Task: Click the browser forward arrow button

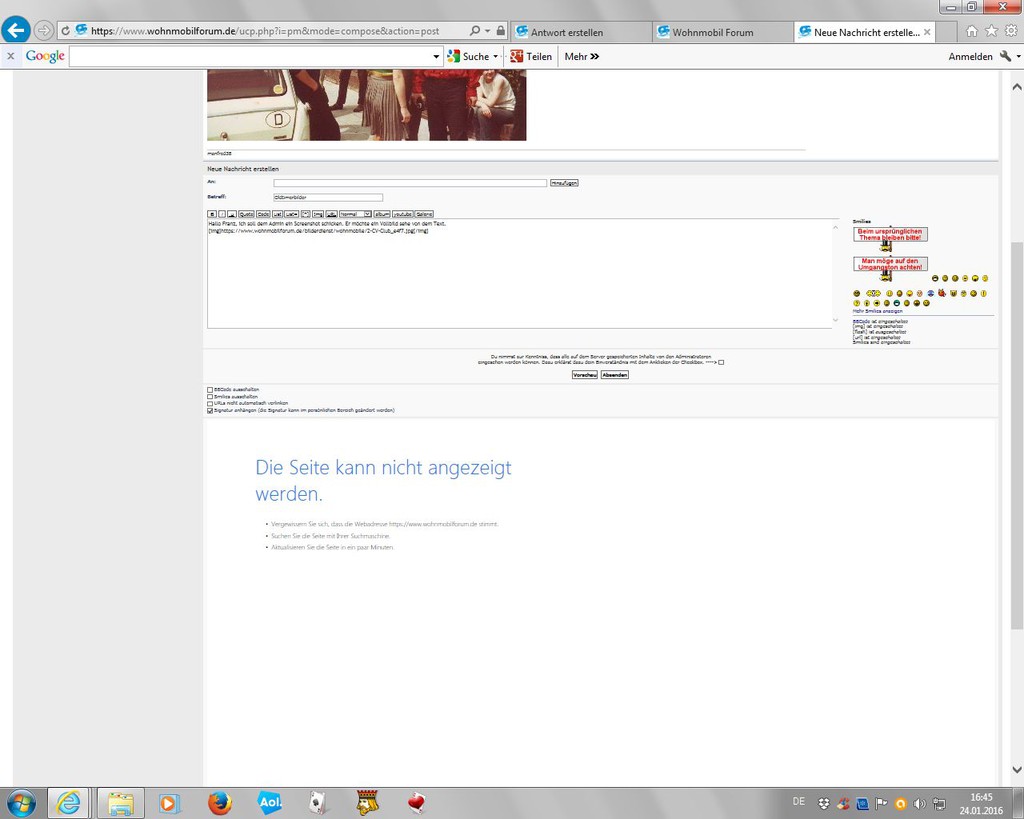Action: (x=44, y=30)
